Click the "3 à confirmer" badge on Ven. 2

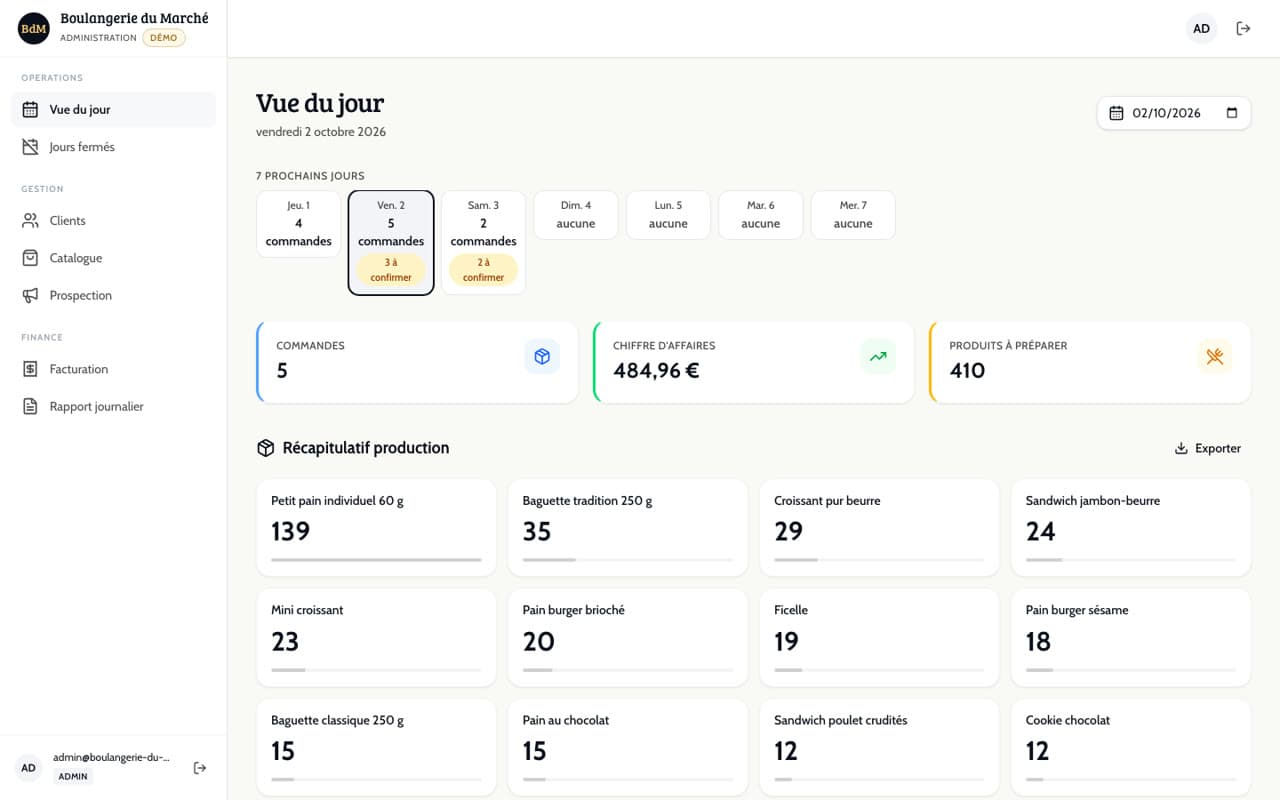click(x=391, y=270)
